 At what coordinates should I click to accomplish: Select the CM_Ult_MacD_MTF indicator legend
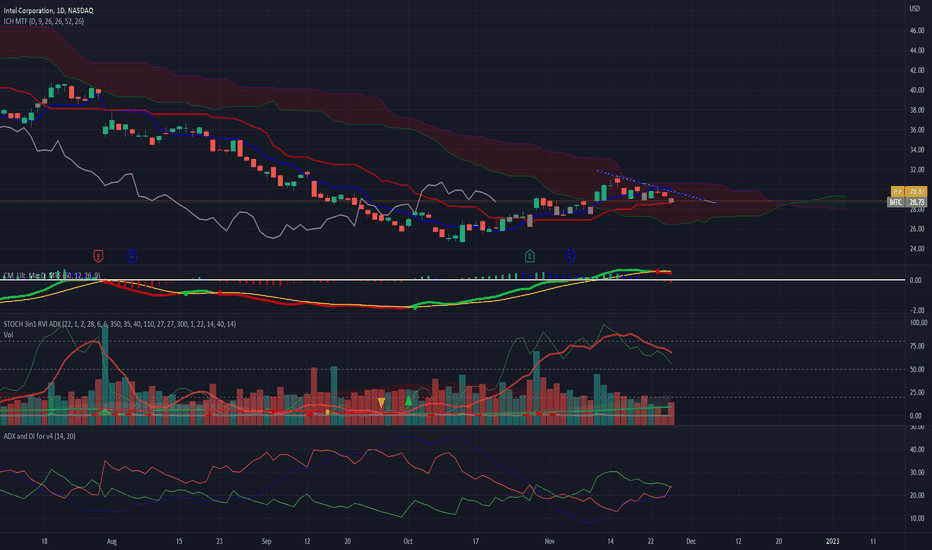(52, 275)
